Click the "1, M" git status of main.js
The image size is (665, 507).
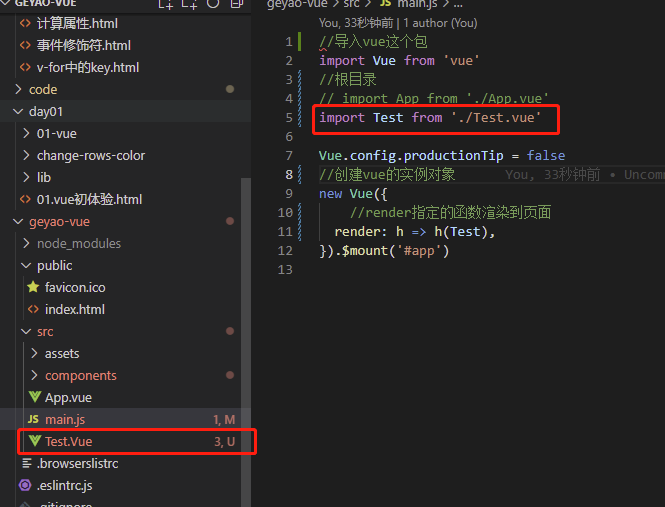pyautogui.click(x=224, y=420)
